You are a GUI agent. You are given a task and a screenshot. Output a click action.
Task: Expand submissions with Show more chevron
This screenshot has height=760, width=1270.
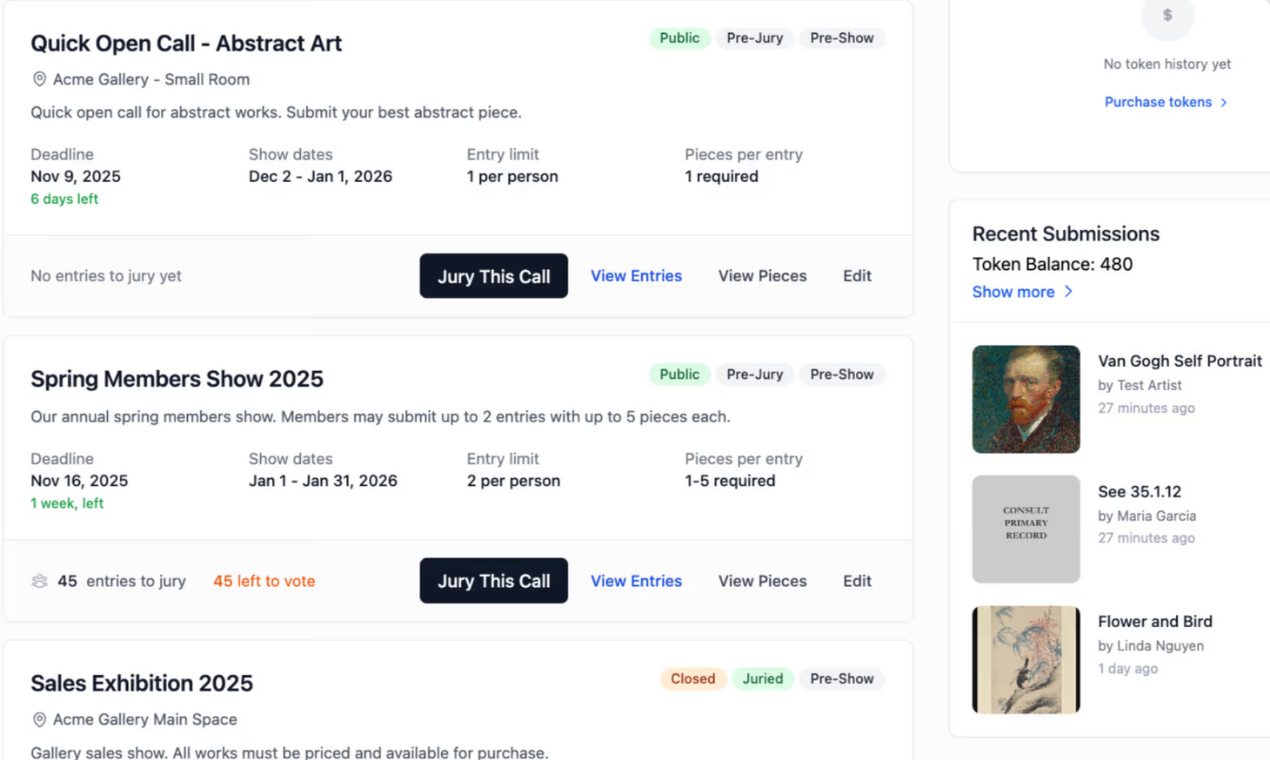(x=1069, y=292)
